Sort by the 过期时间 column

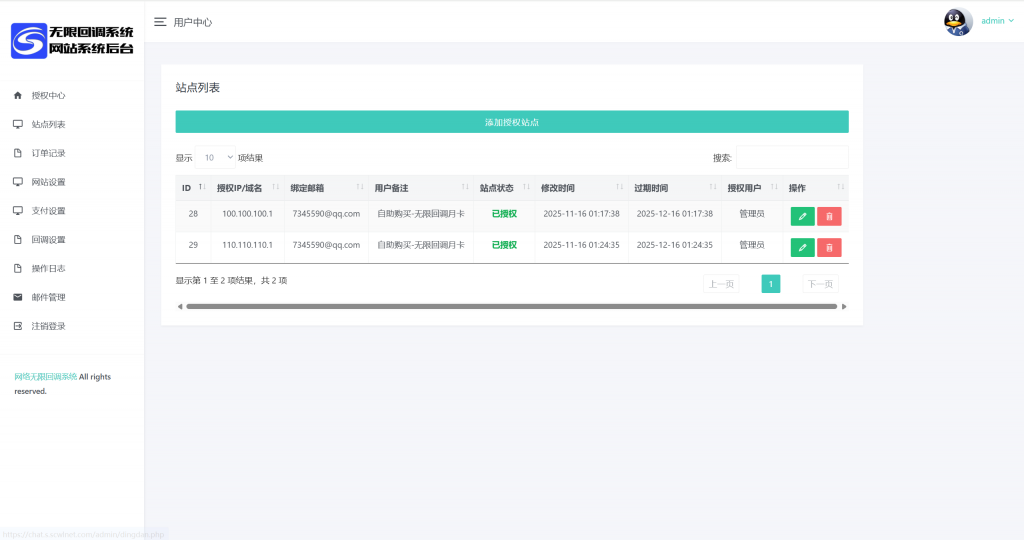pyautogui.click(x=675, y=188)
